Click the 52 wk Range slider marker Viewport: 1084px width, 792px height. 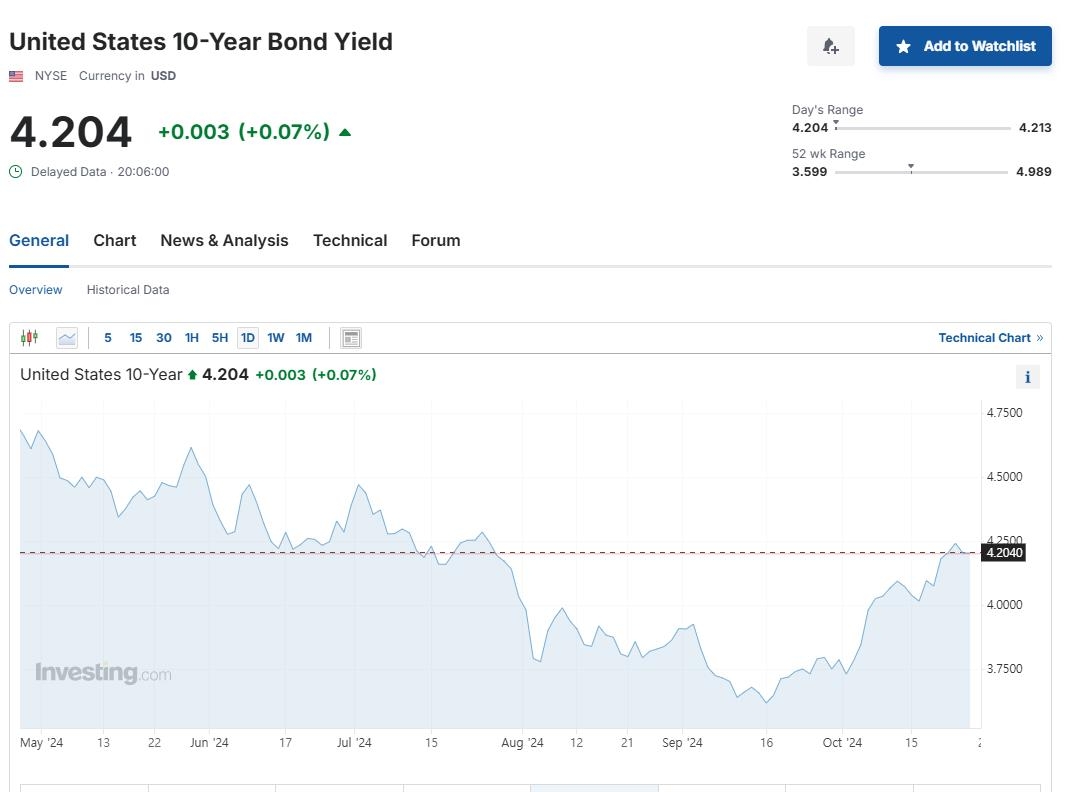coord(911,167)
